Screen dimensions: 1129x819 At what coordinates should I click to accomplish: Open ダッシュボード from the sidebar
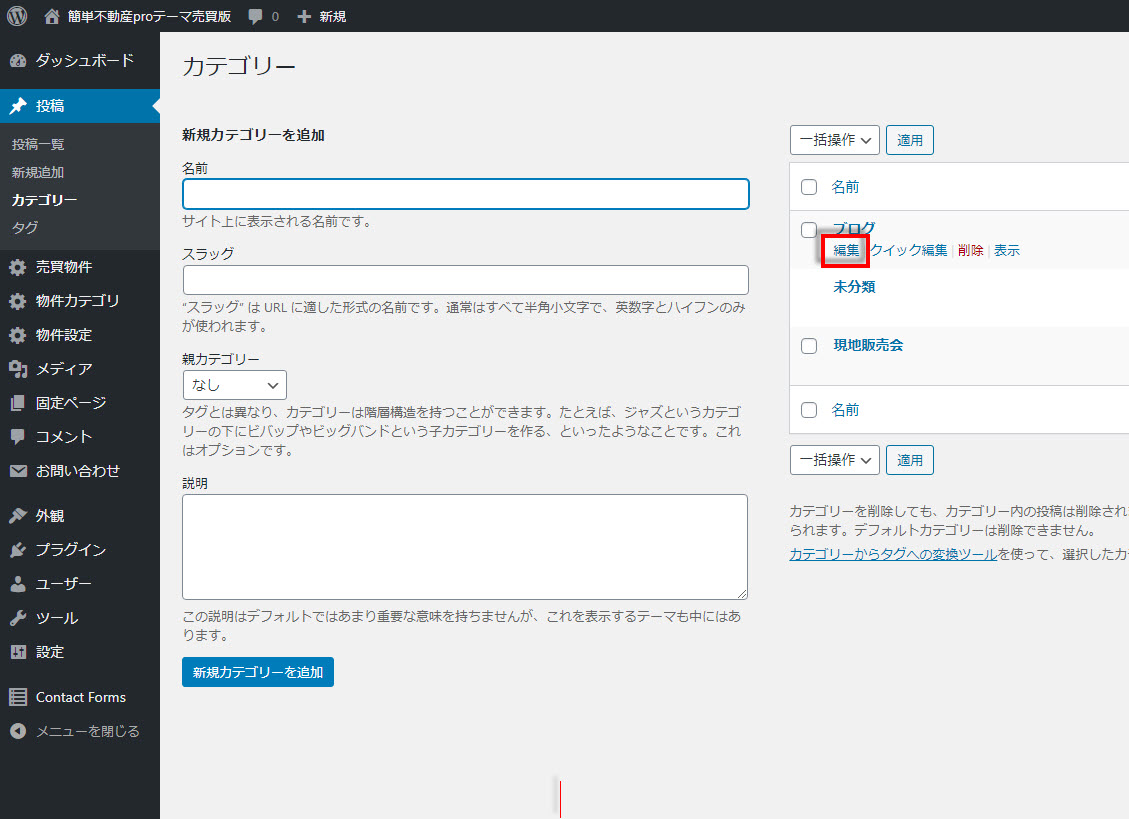point(84,60)
